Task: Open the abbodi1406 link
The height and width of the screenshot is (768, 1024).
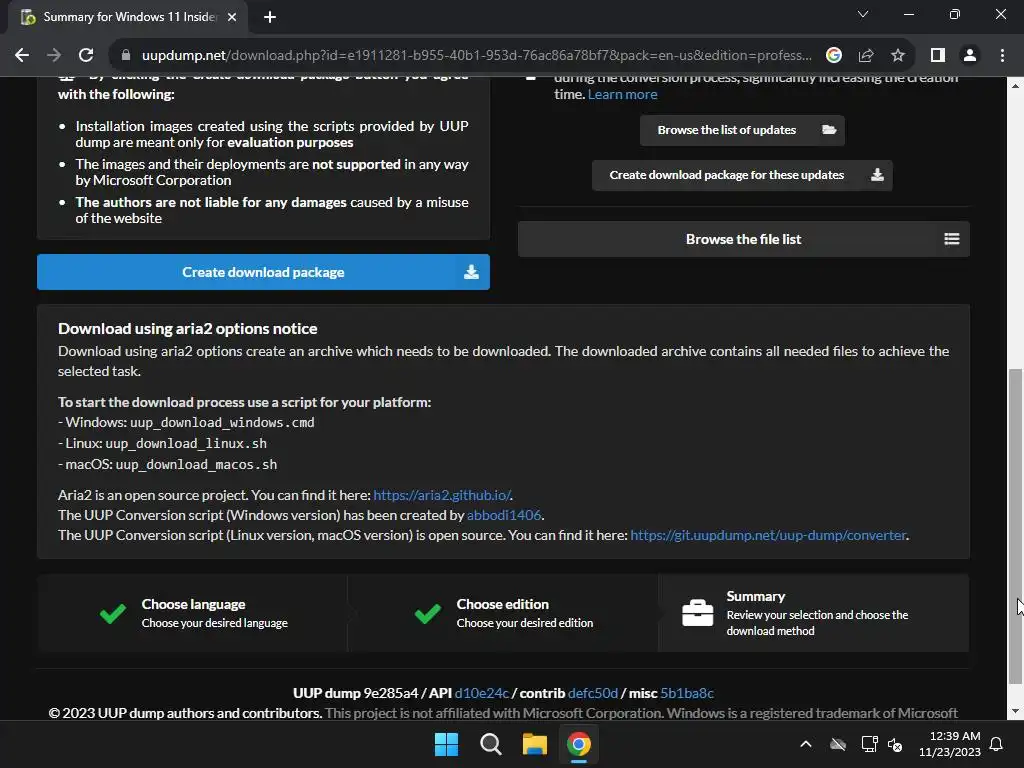Action: 504,515
